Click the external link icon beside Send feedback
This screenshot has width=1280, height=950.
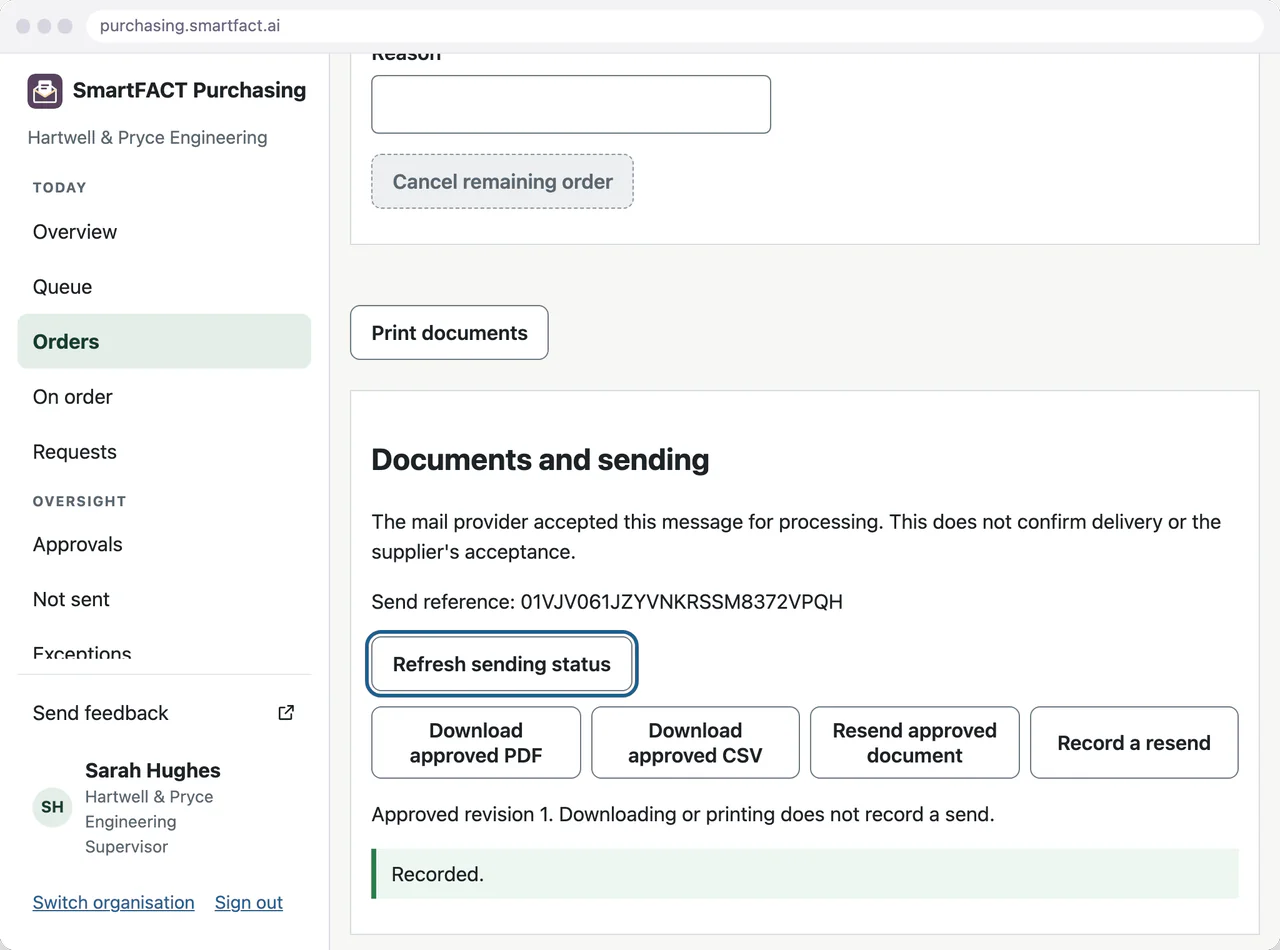286,713
